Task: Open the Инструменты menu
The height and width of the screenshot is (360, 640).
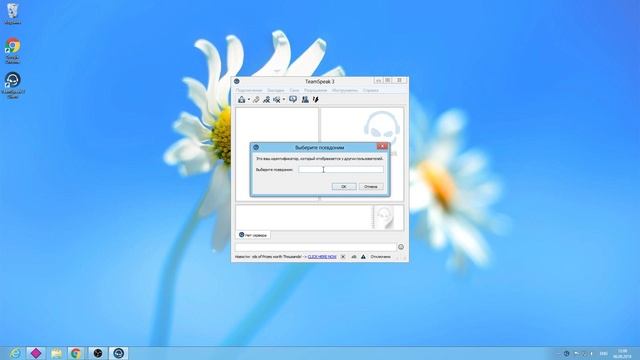Action: click(345, 90)
